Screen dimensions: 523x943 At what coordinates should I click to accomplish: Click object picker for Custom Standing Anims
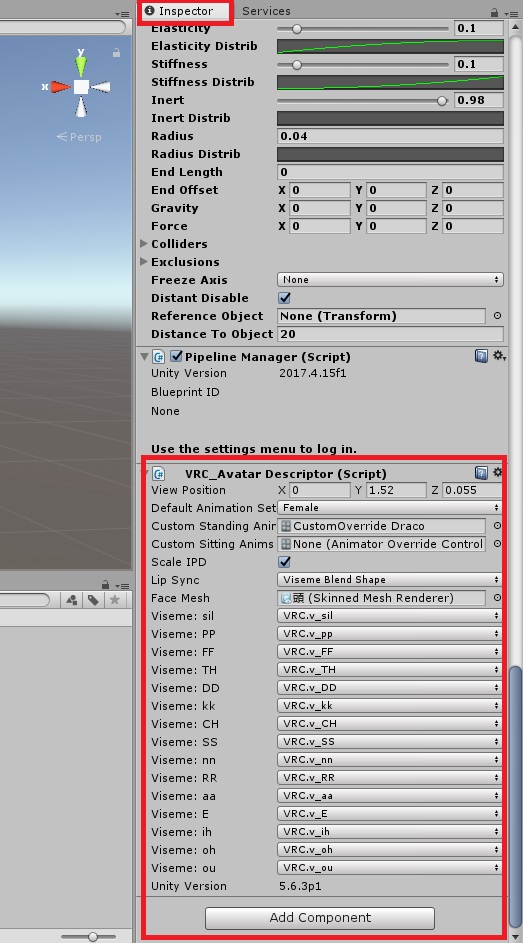[497, 526]
